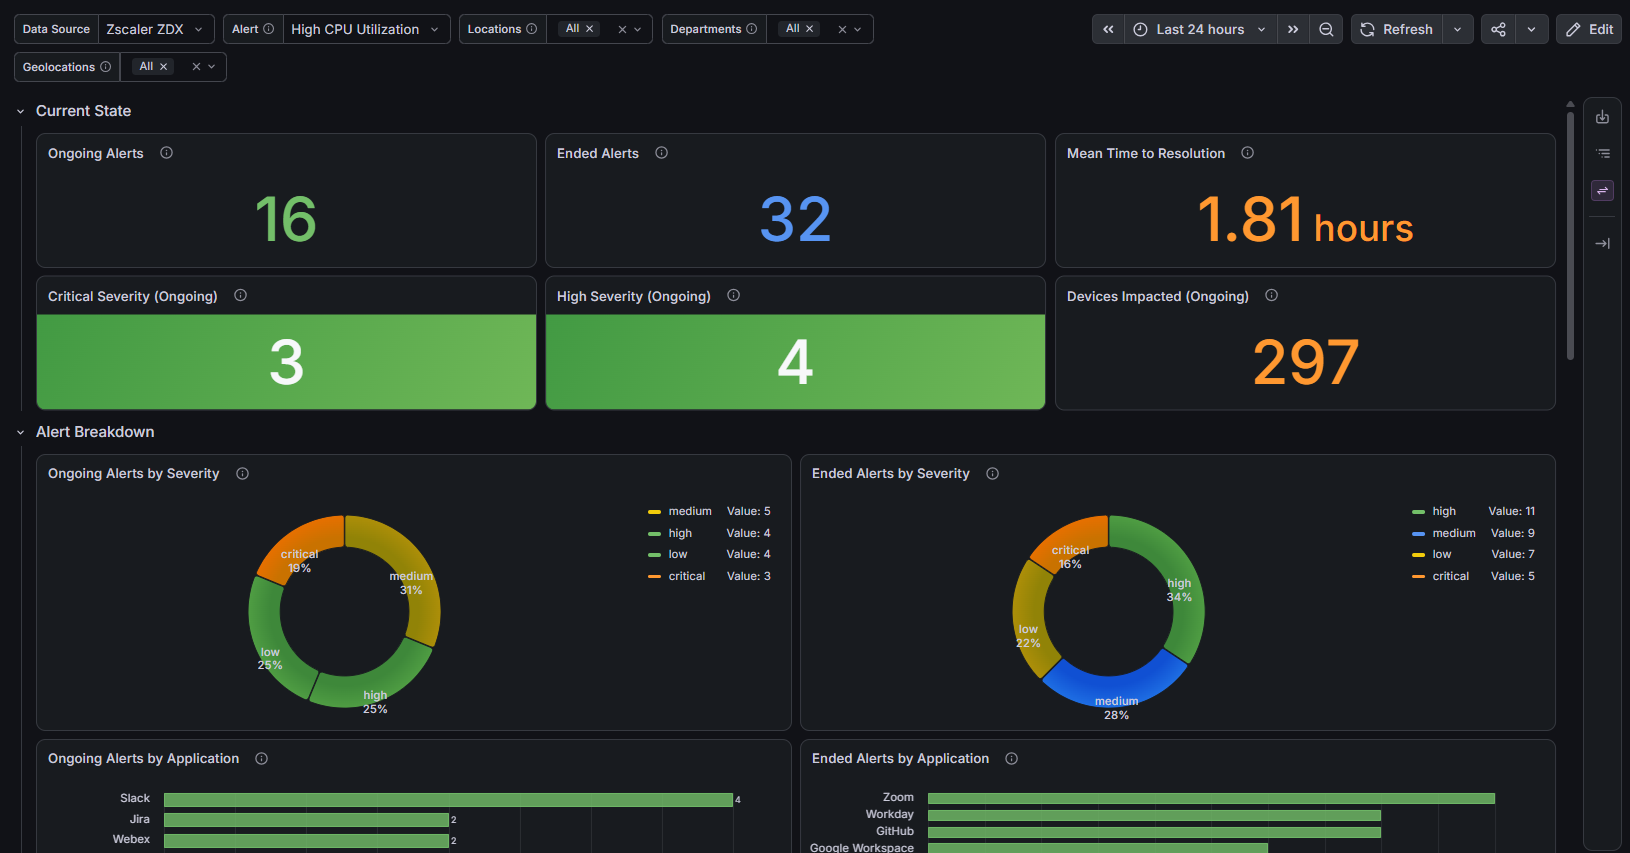This screenshot has height=853, width=1630.
Task: Expand the Departments filter dropdown arrow
Action: (858, 30)
